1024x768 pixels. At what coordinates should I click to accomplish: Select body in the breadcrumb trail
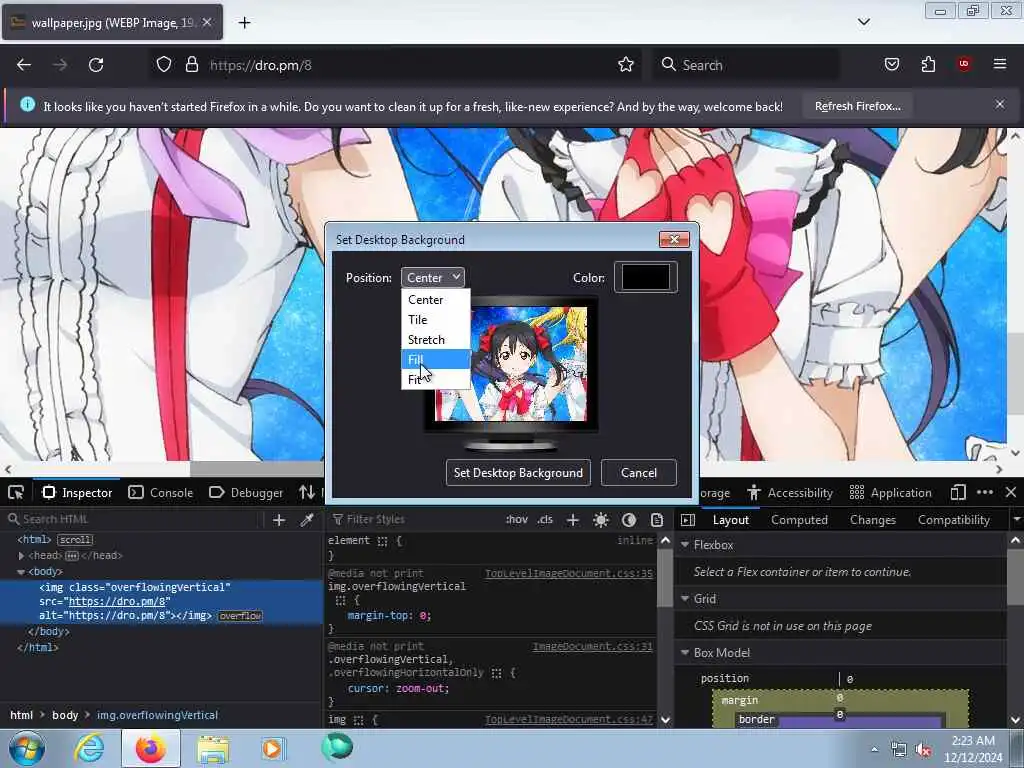click(65, 715)
